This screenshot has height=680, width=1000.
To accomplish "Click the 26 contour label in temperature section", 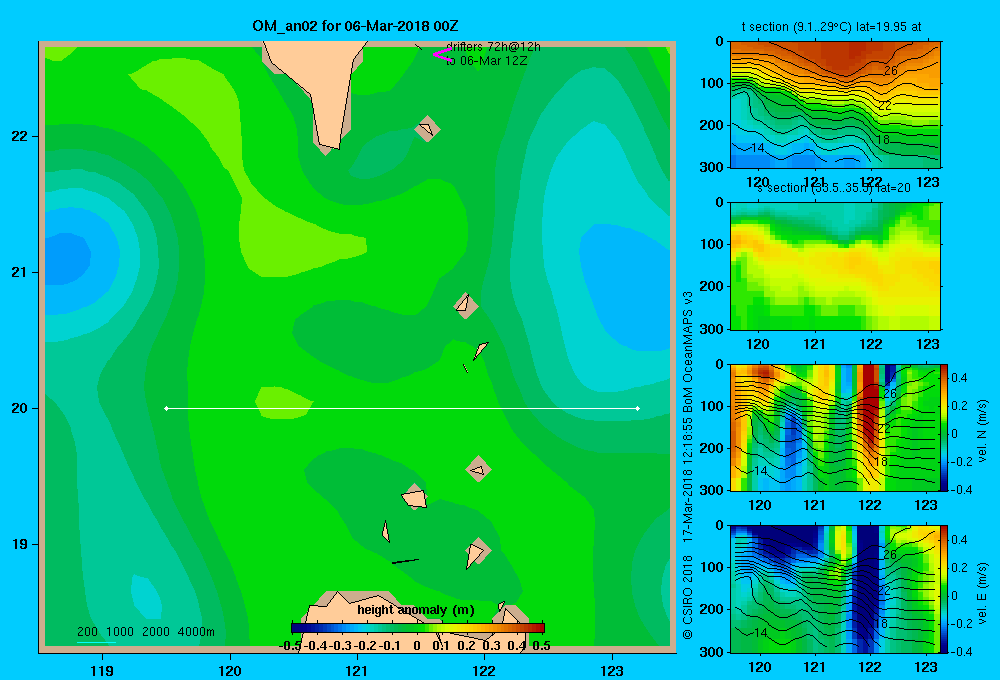I will (x=890, y=71).
